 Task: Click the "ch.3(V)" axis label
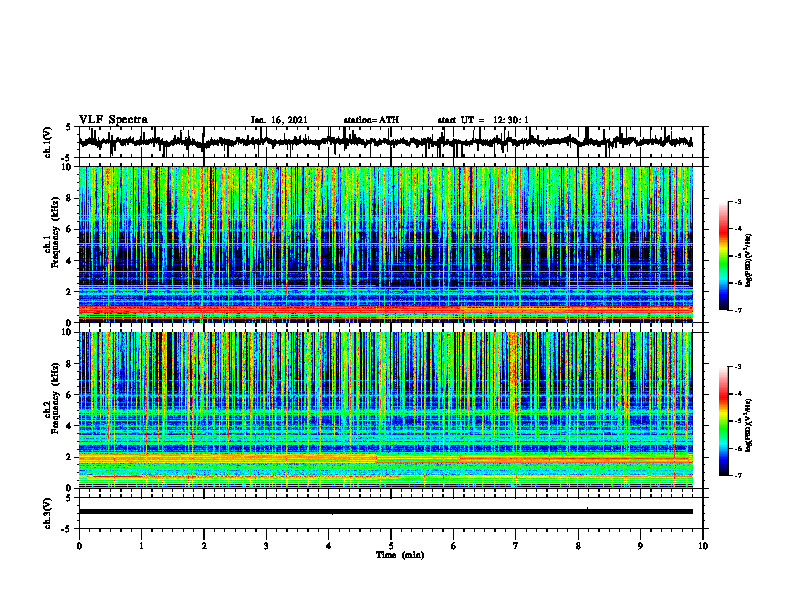tap(48, 513)
